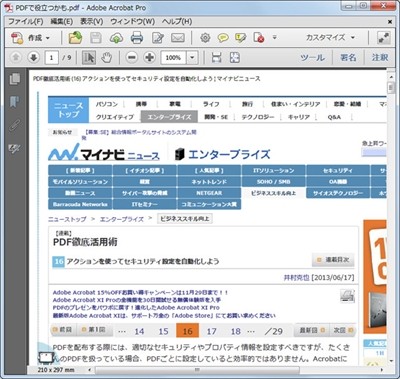Click the ITソリューション navigation button
400x379 pixels.
273,170
